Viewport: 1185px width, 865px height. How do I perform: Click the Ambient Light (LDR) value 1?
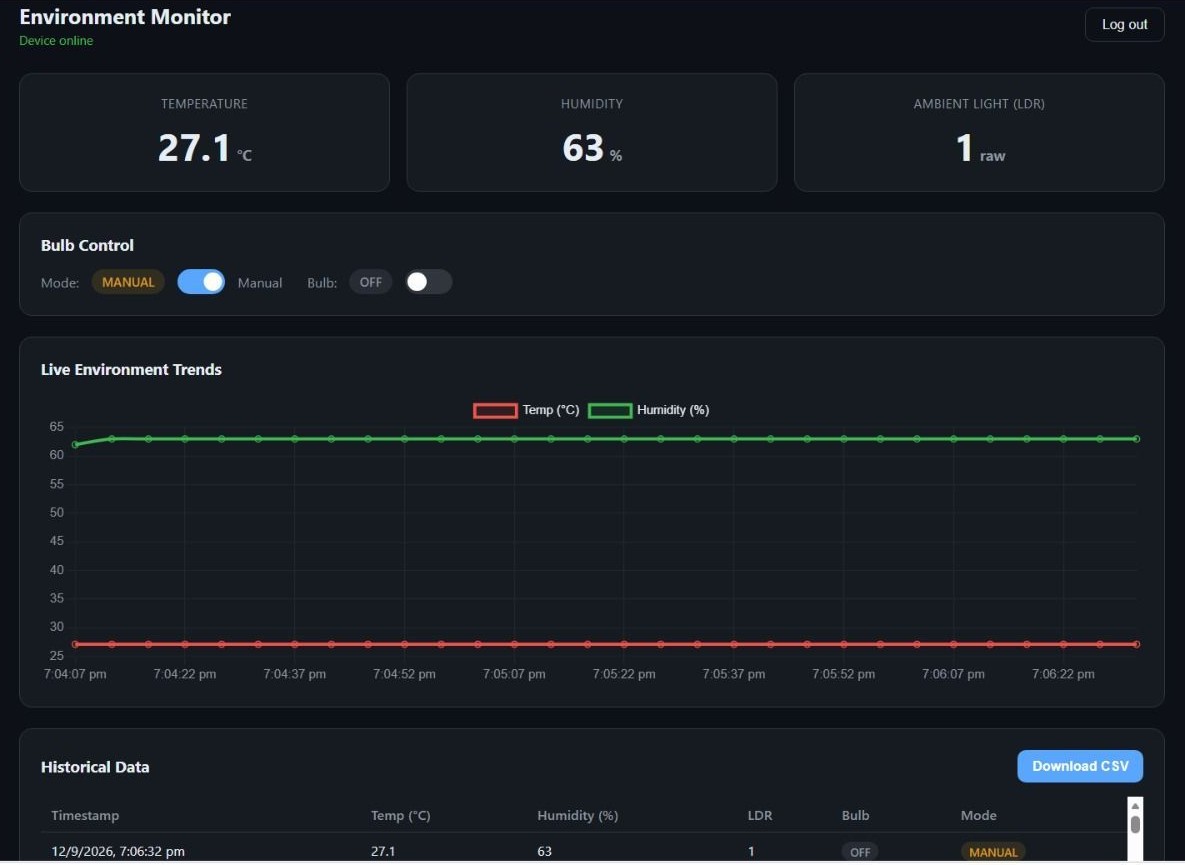click(x=964, y=147)
